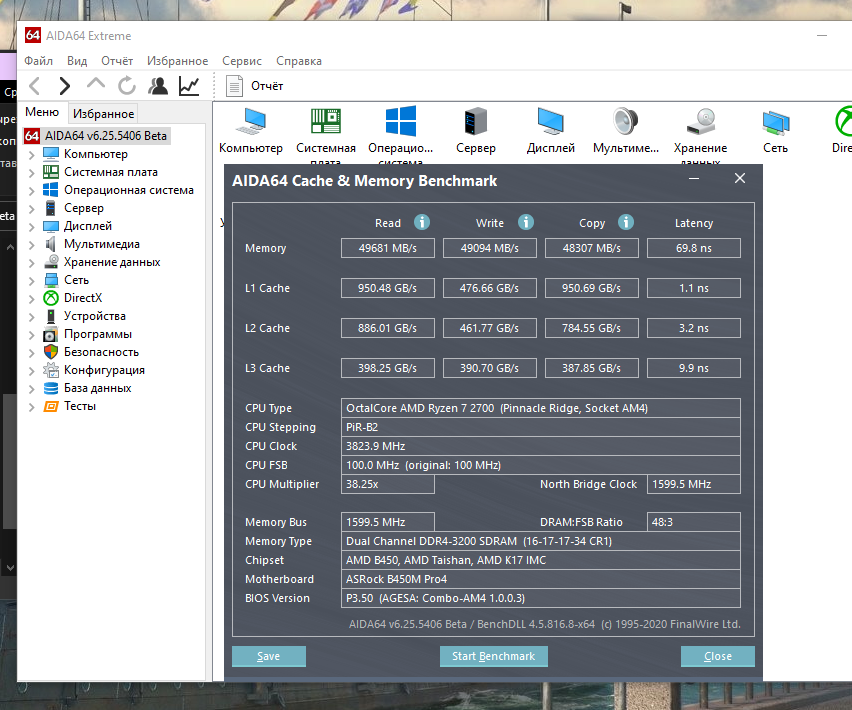Click the Close button in benchmark dialog
The image size is (852, 710).
click(718, 656)
